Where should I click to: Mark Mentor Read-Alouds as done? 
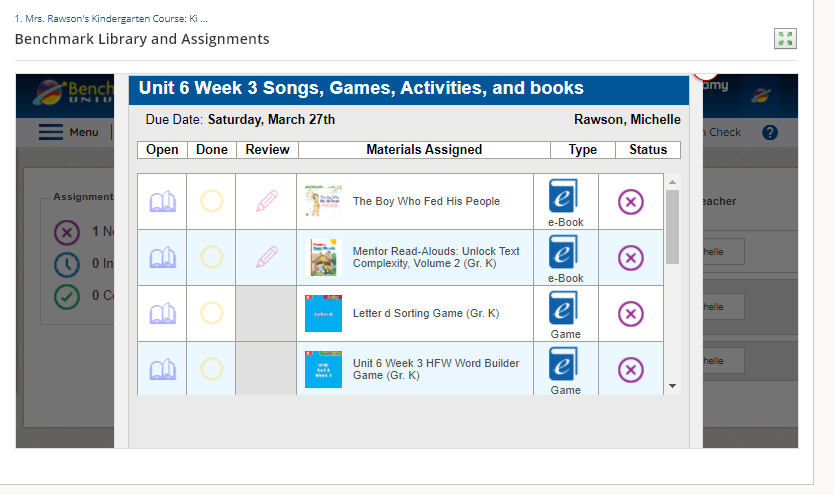211,258
